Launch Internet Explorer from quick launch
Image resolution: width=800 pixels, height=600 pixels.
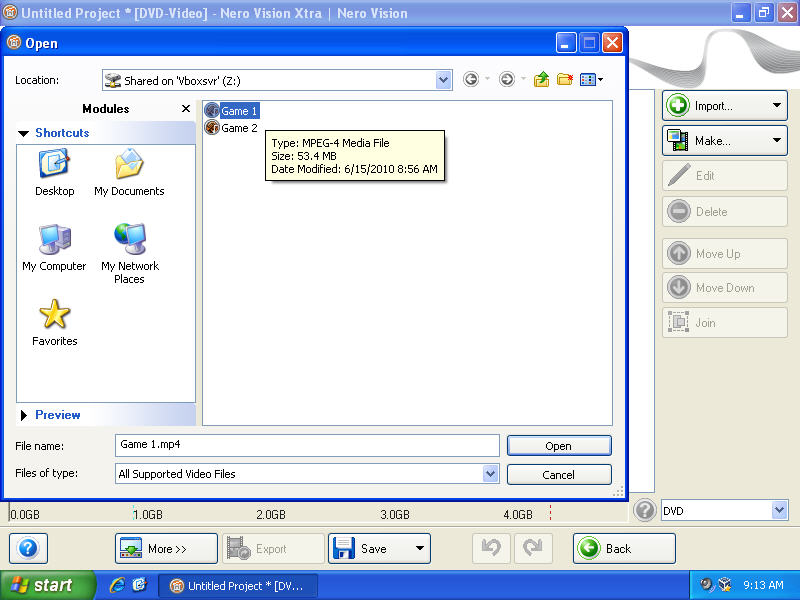(117, 585)
